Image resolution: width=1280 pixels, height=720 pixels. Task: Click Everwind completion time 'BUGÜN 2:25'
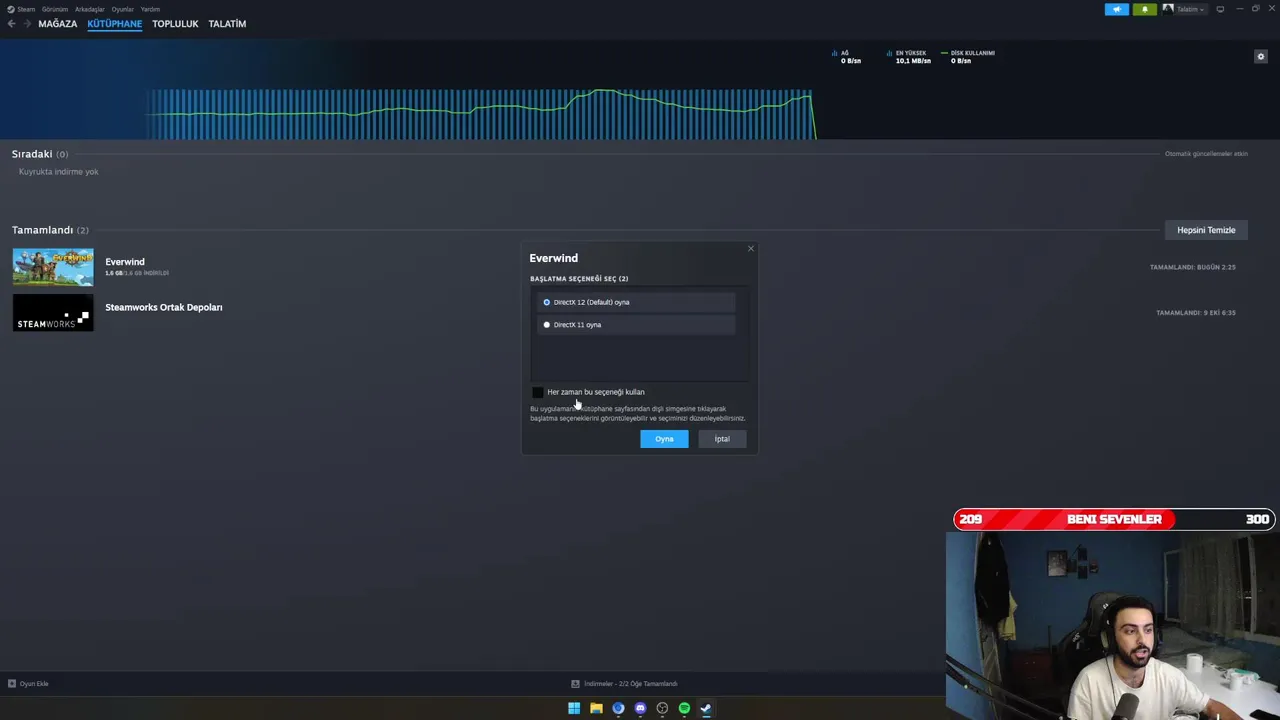pos(1193,267)
